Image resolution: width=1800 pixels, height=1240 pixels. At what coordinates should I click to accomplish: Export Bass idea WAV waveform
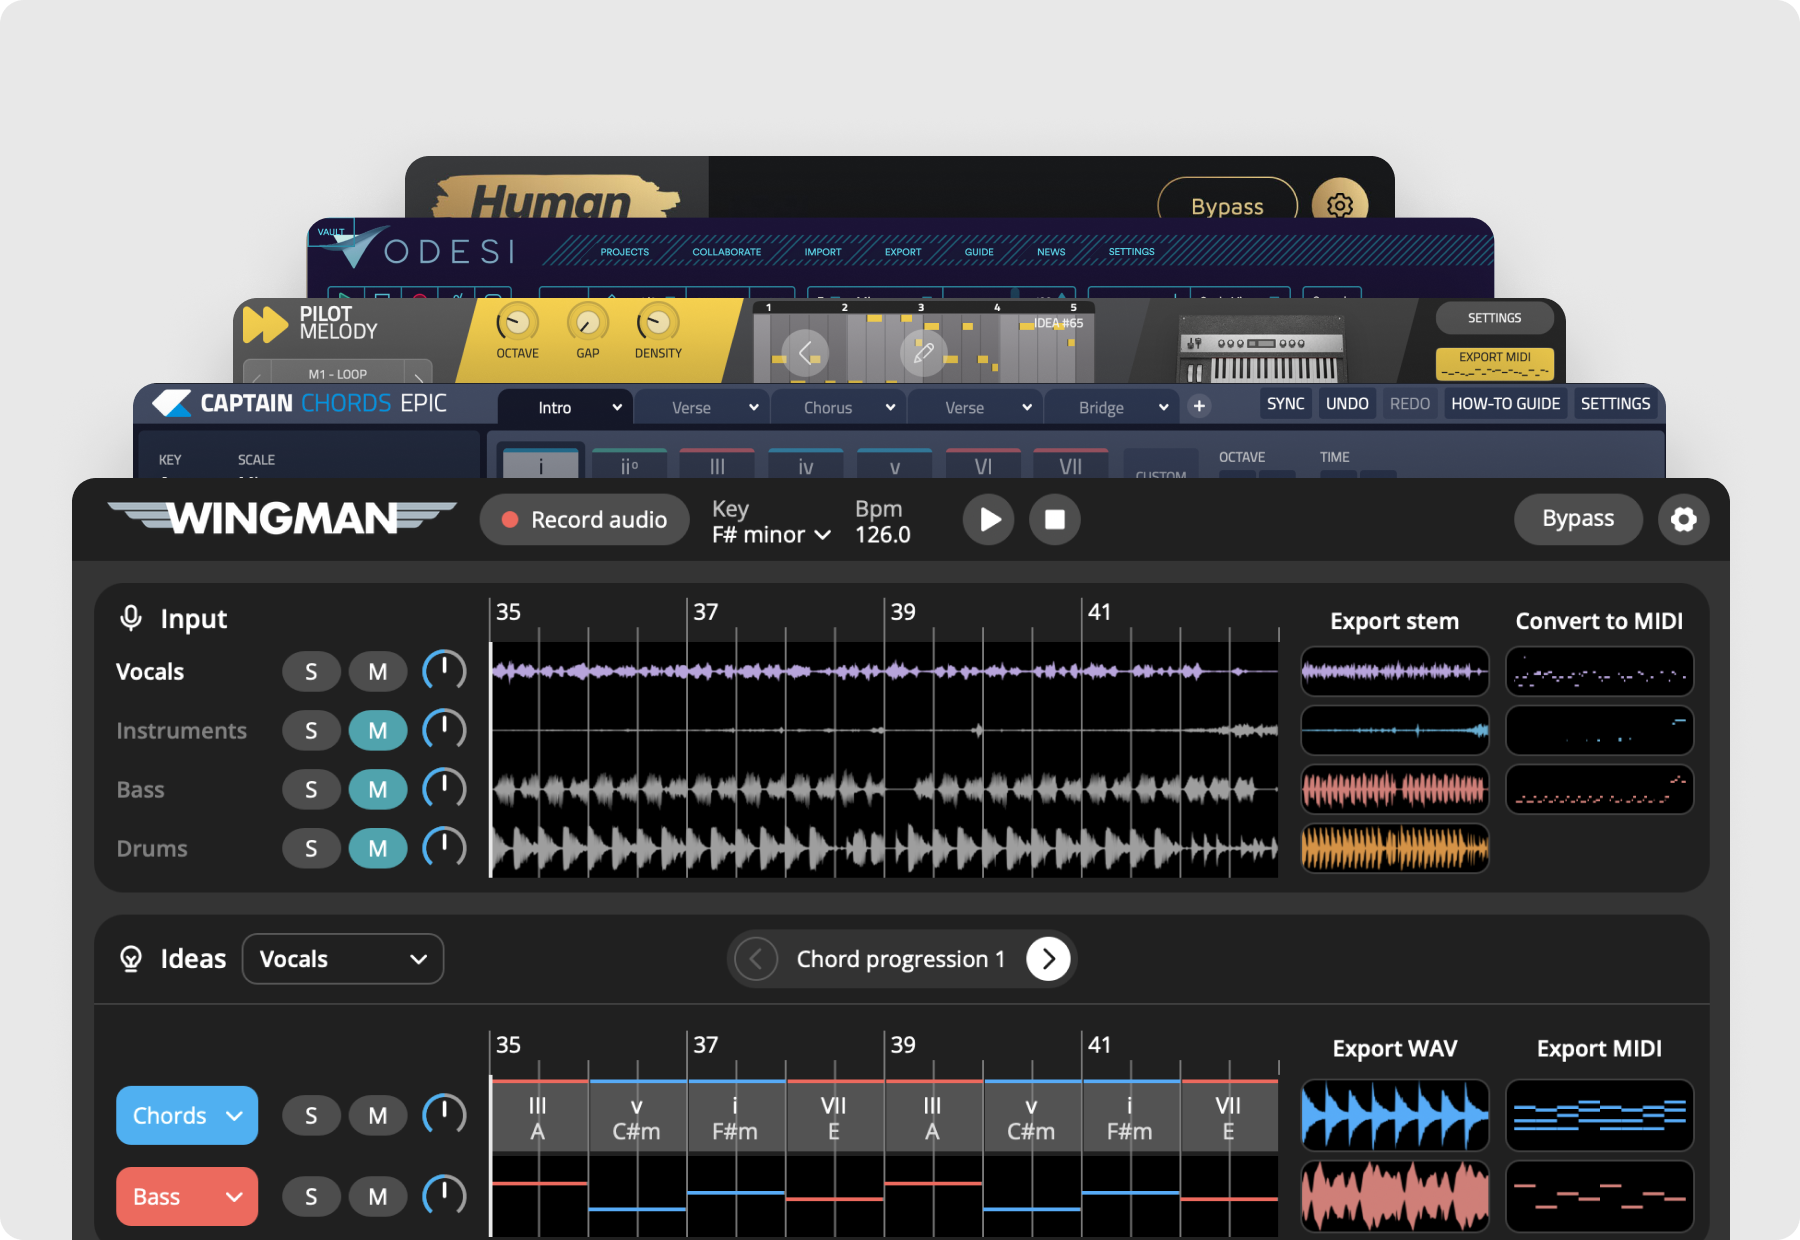pyautogui.click(x=1394, y=1196)
